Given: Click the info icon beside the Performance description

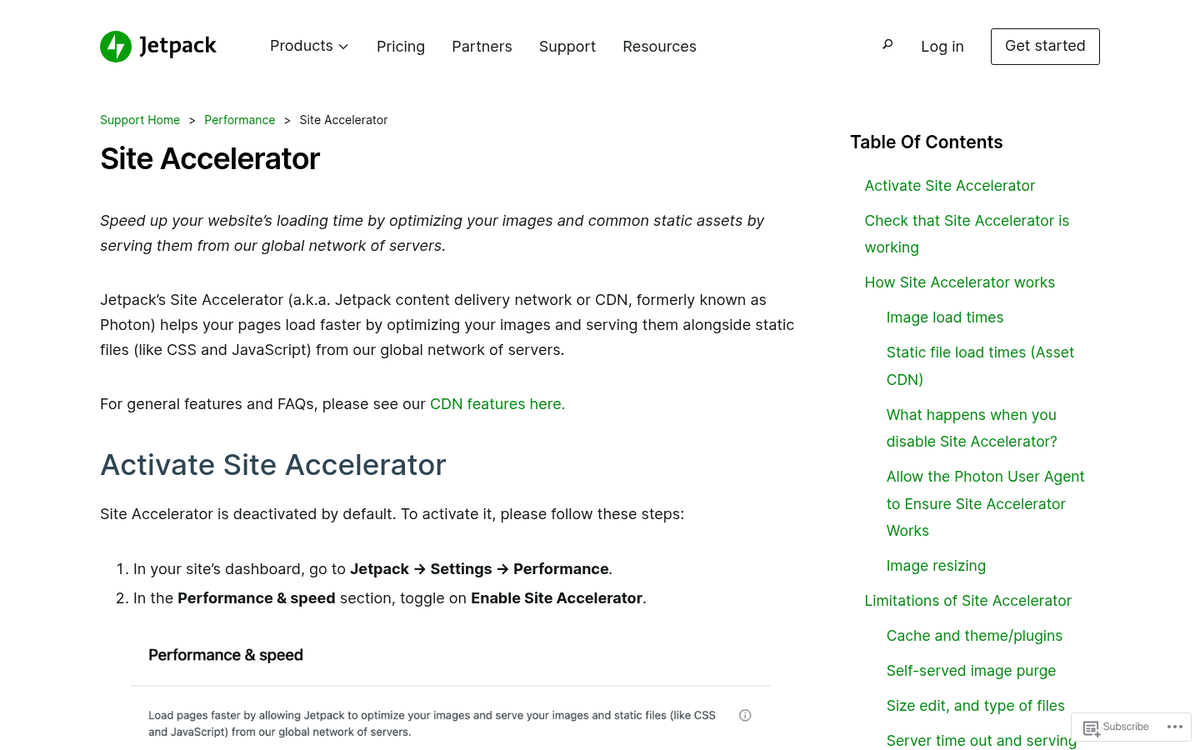Looking at the screenshot, I should [x=745, y=715].
